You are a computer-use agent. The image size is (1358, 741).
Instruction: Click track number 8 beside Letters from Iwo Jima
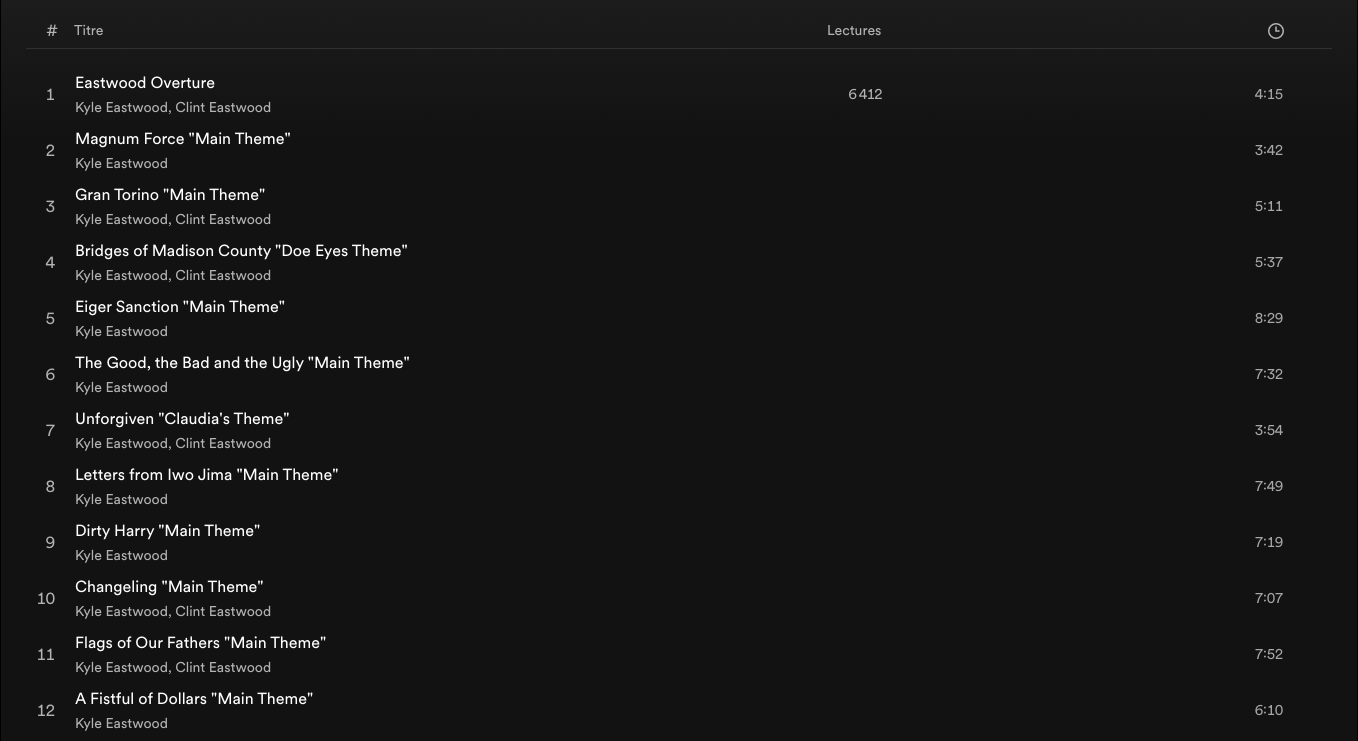click(x=50, y=486)
